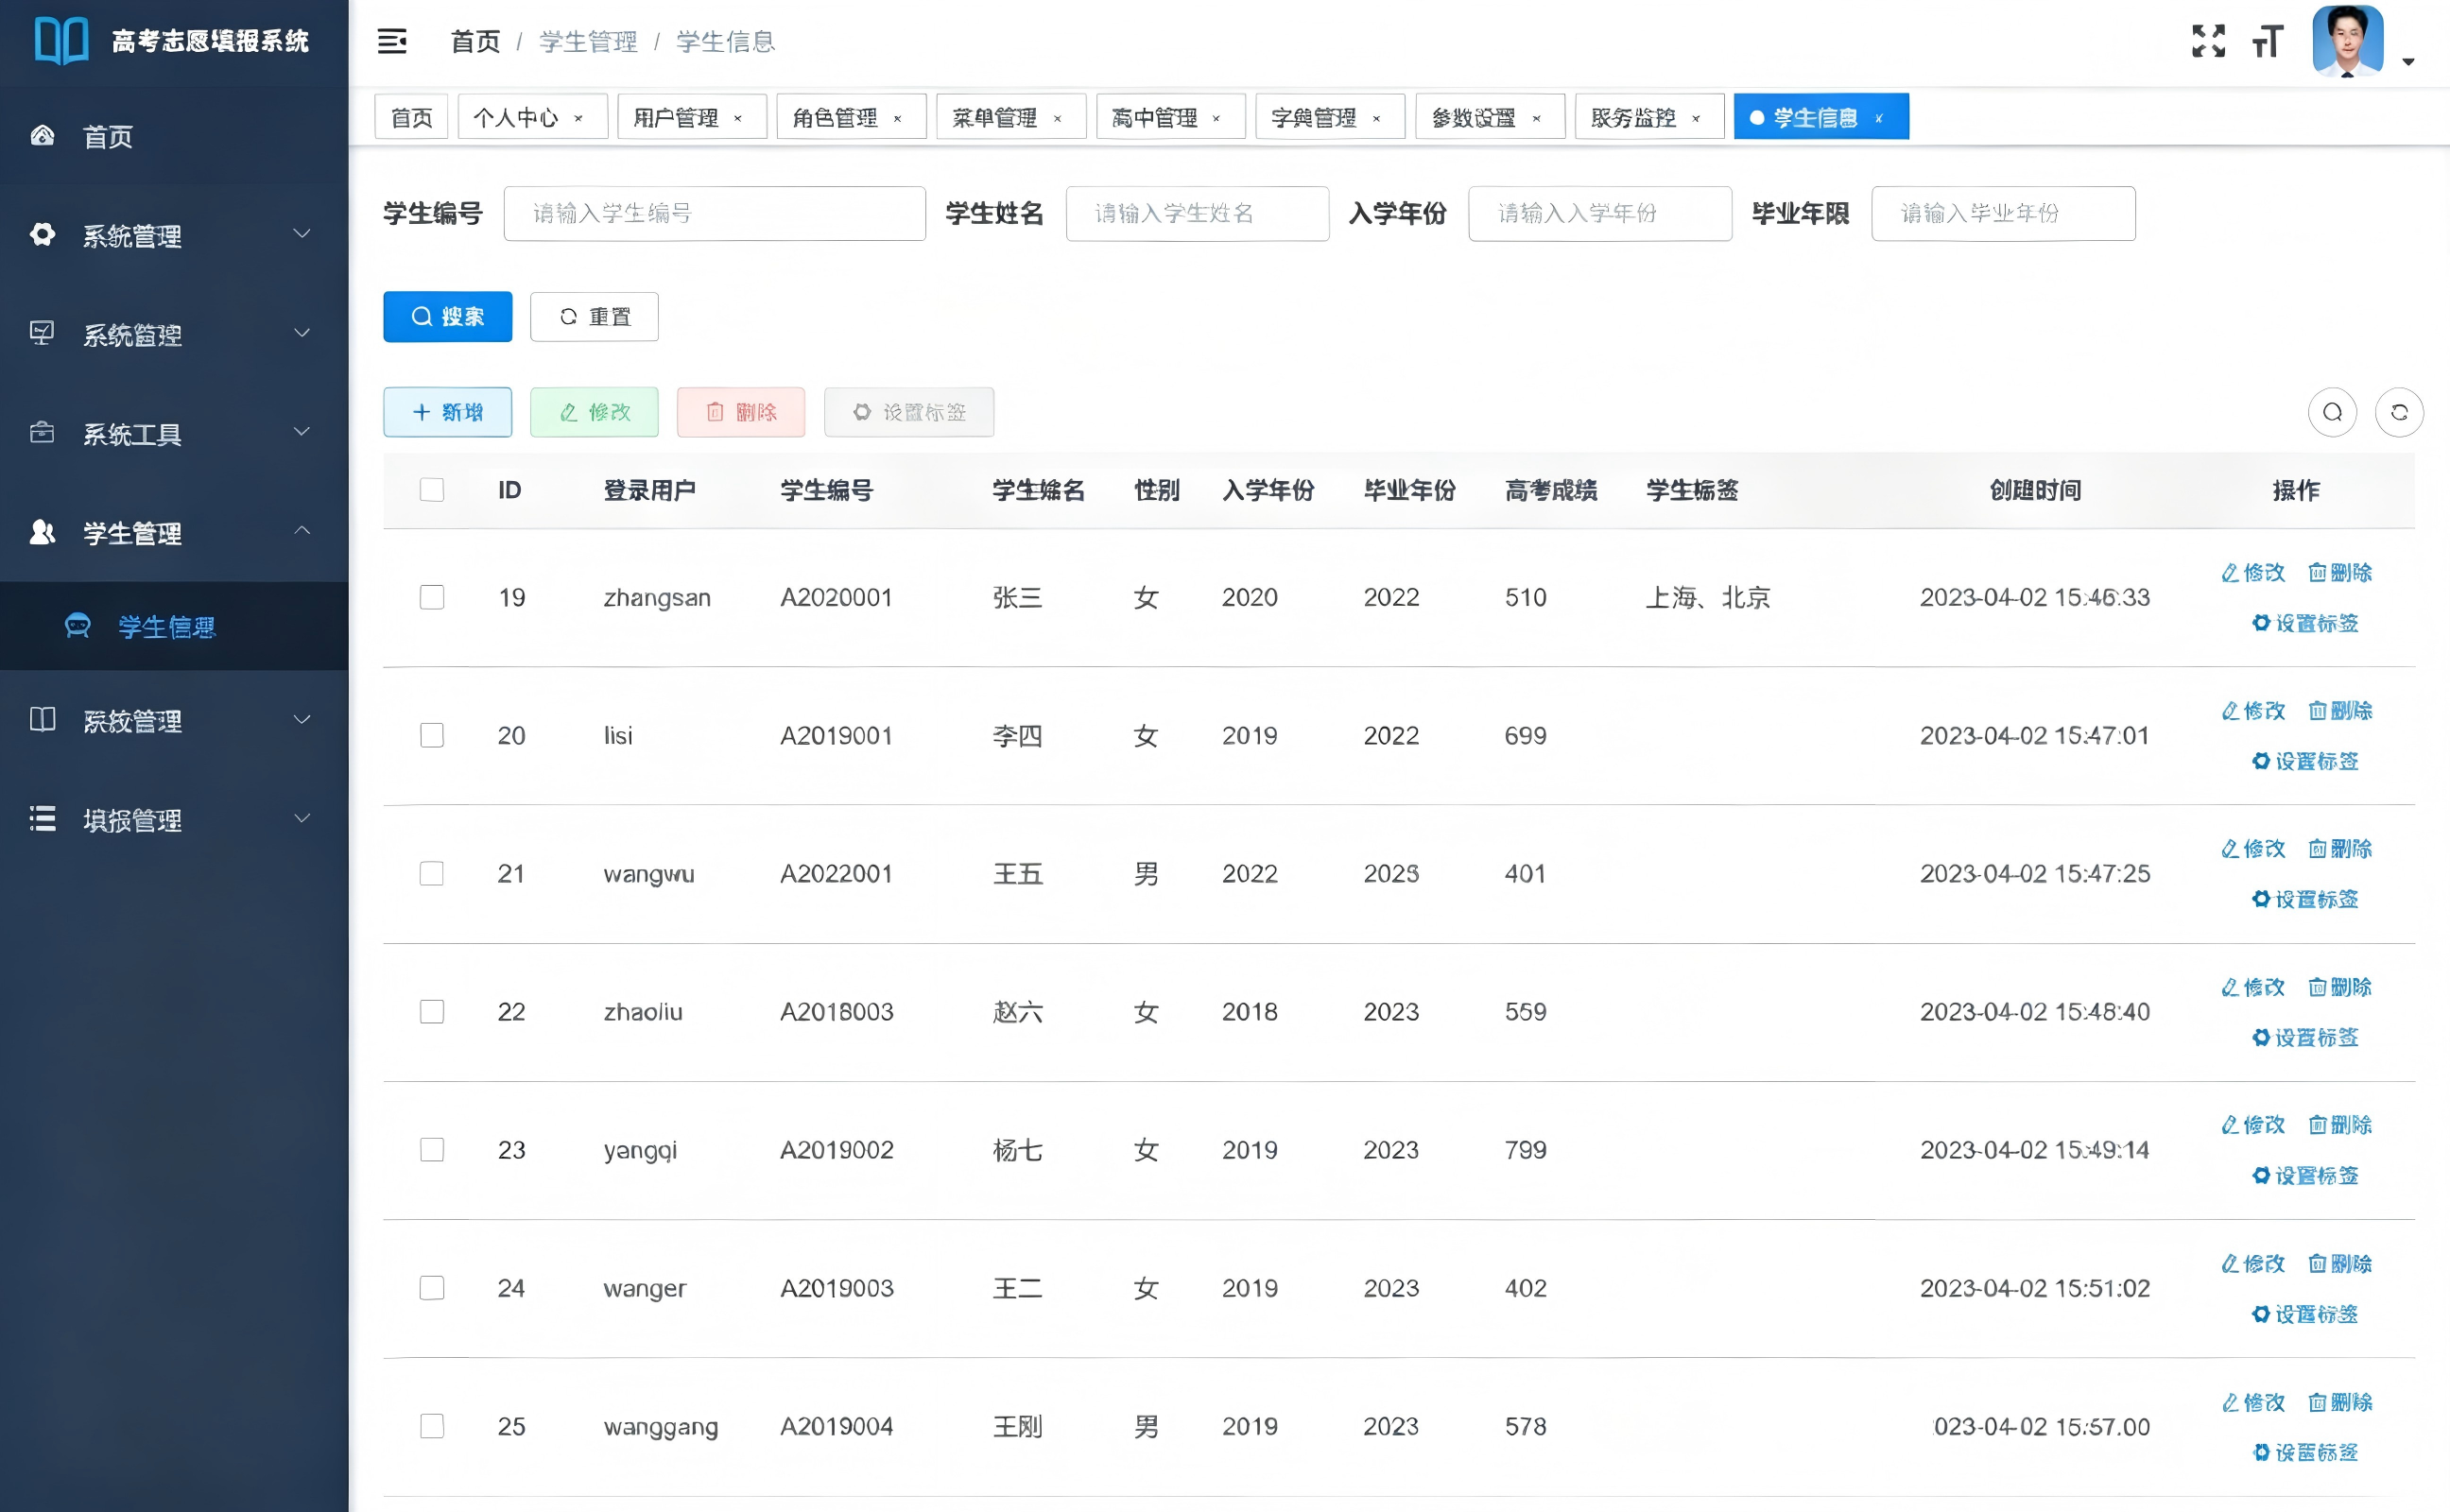Click the 新增 button
Screen dimensions: 2450x1512
coord(447,412)
